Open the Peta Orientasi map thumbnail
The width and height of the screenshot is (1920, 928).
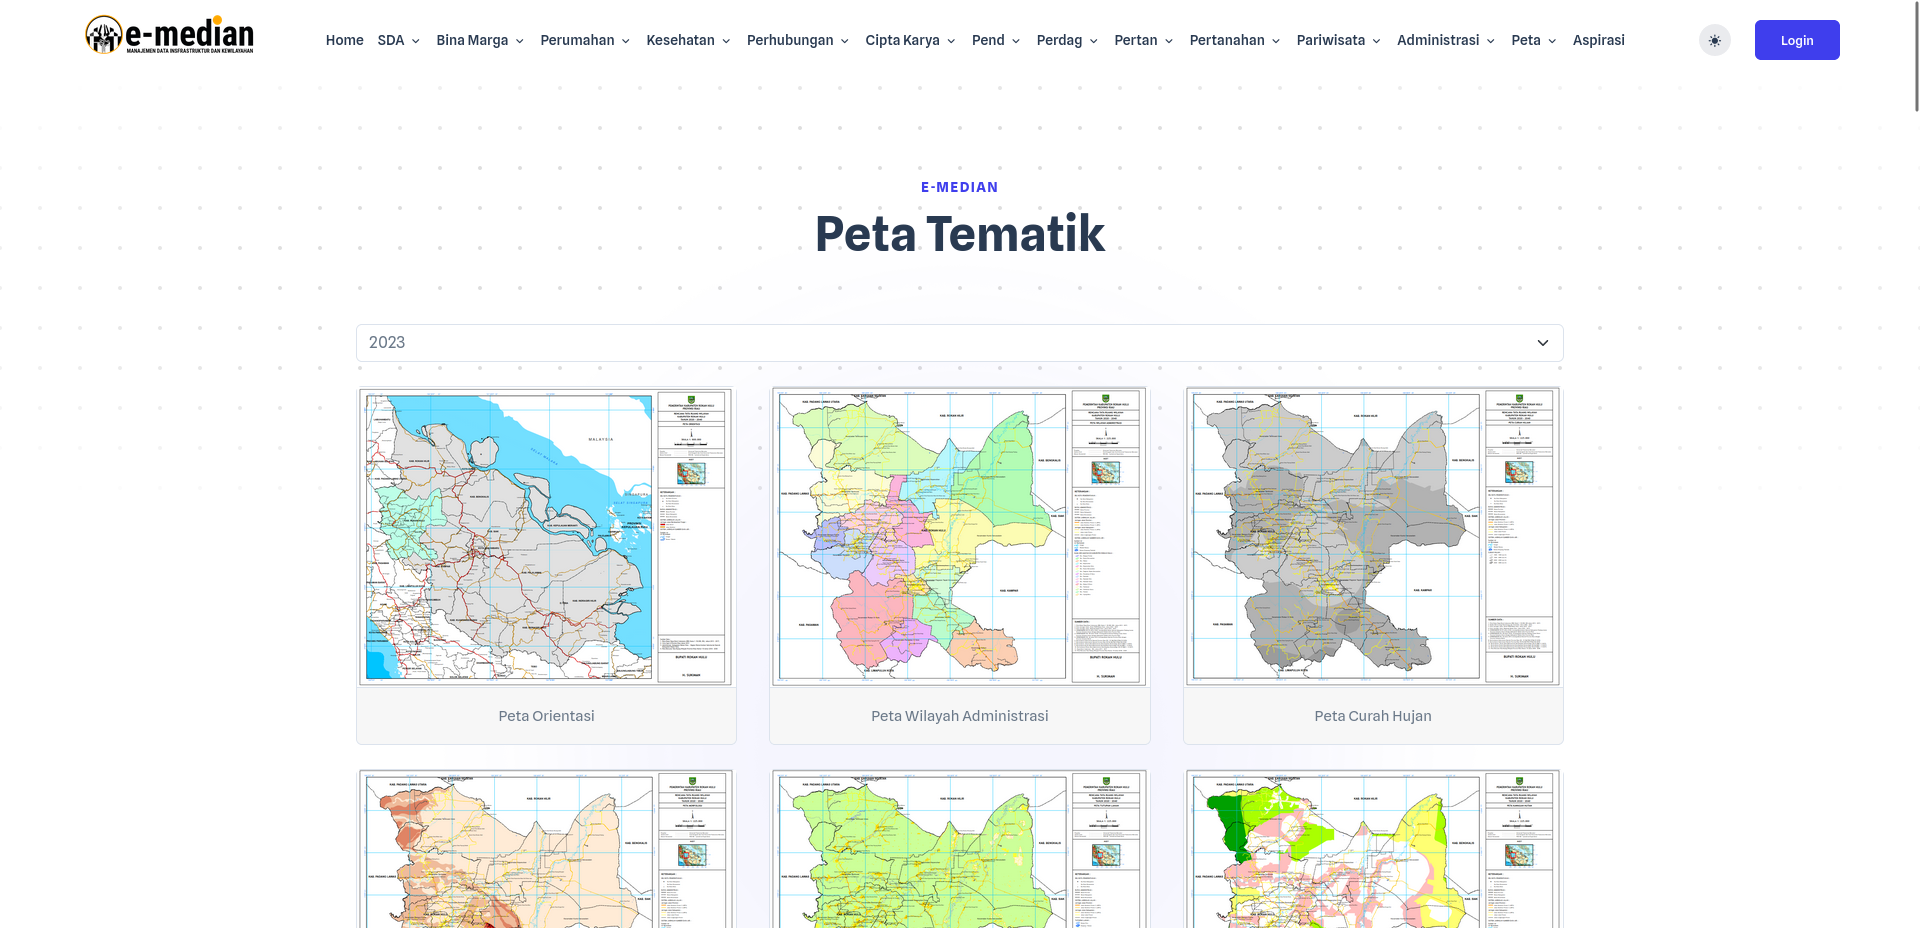tap(546, 537)
